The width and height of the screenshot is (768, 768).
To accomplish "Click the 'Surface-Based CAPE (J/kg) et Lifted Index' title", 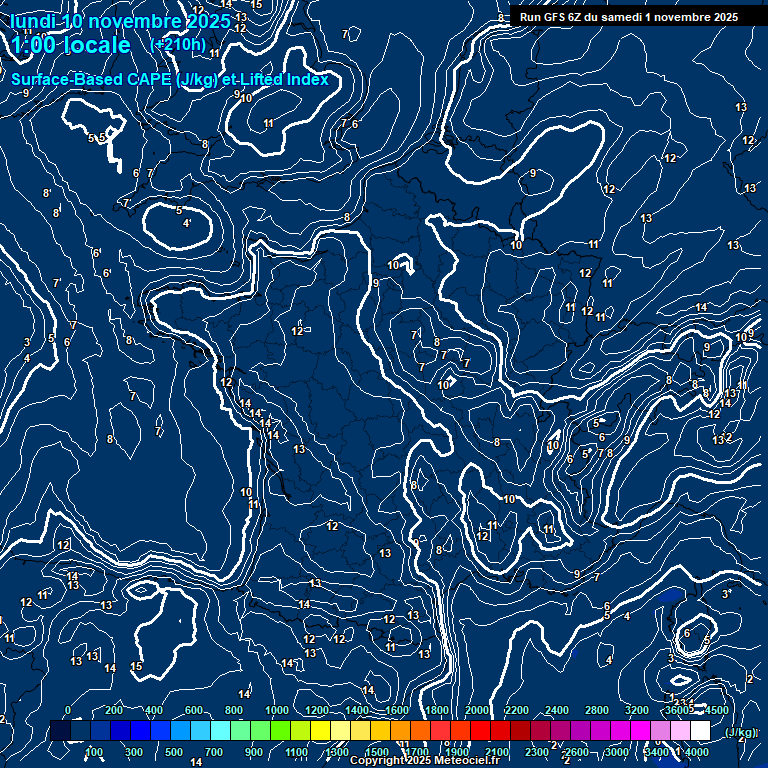I will 169,79.
